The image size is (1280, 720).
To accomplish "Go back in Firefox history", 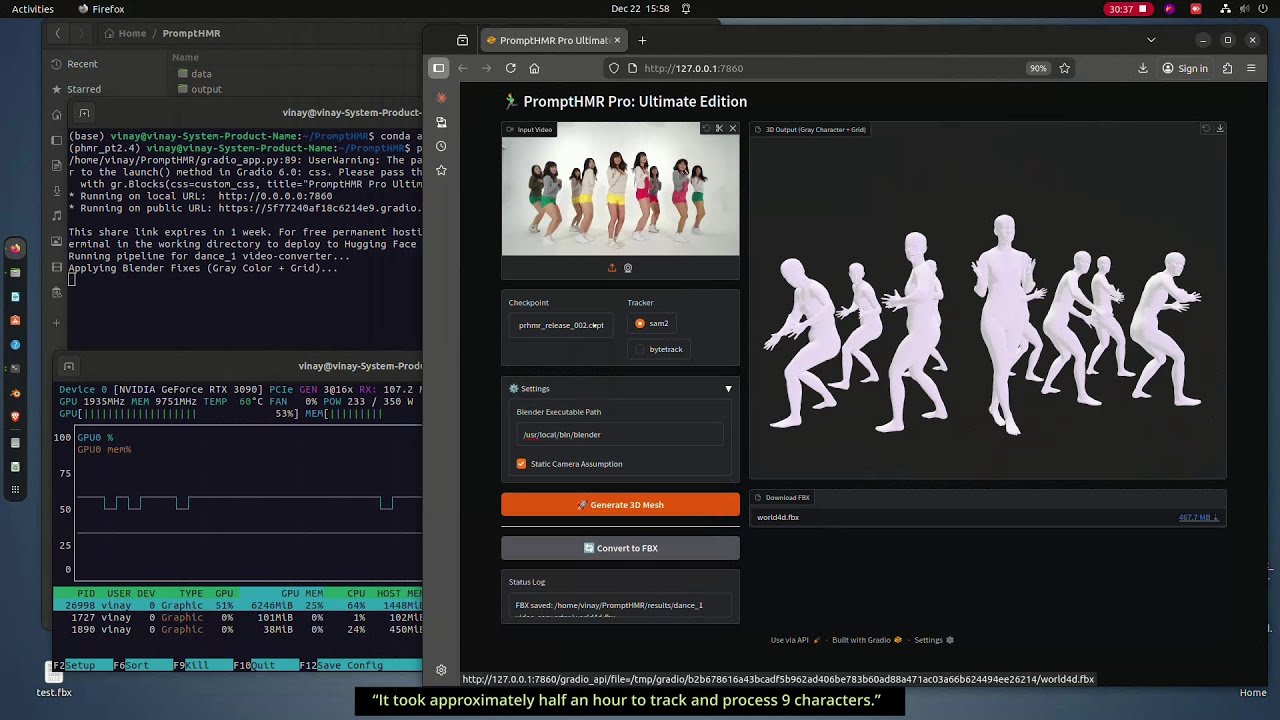I will coord(462,68).
